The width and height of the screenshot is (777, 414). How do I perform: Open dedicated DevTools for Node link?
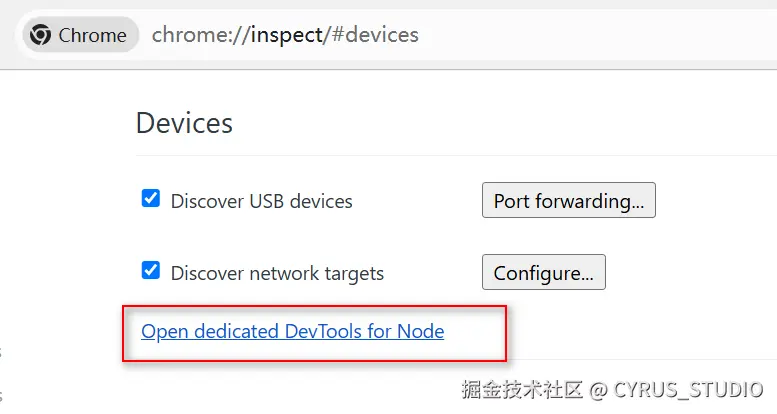coord(292,331)
